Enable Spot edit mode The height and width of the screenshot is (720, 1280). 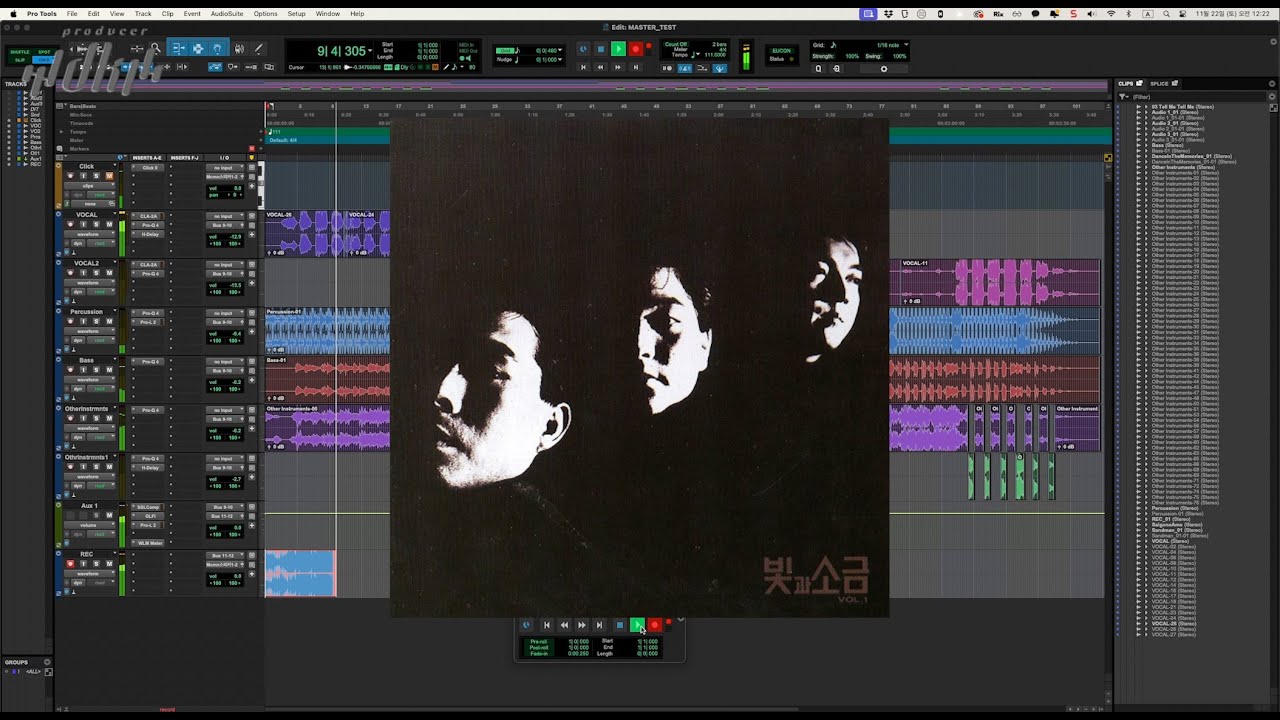tap(44, 51)
